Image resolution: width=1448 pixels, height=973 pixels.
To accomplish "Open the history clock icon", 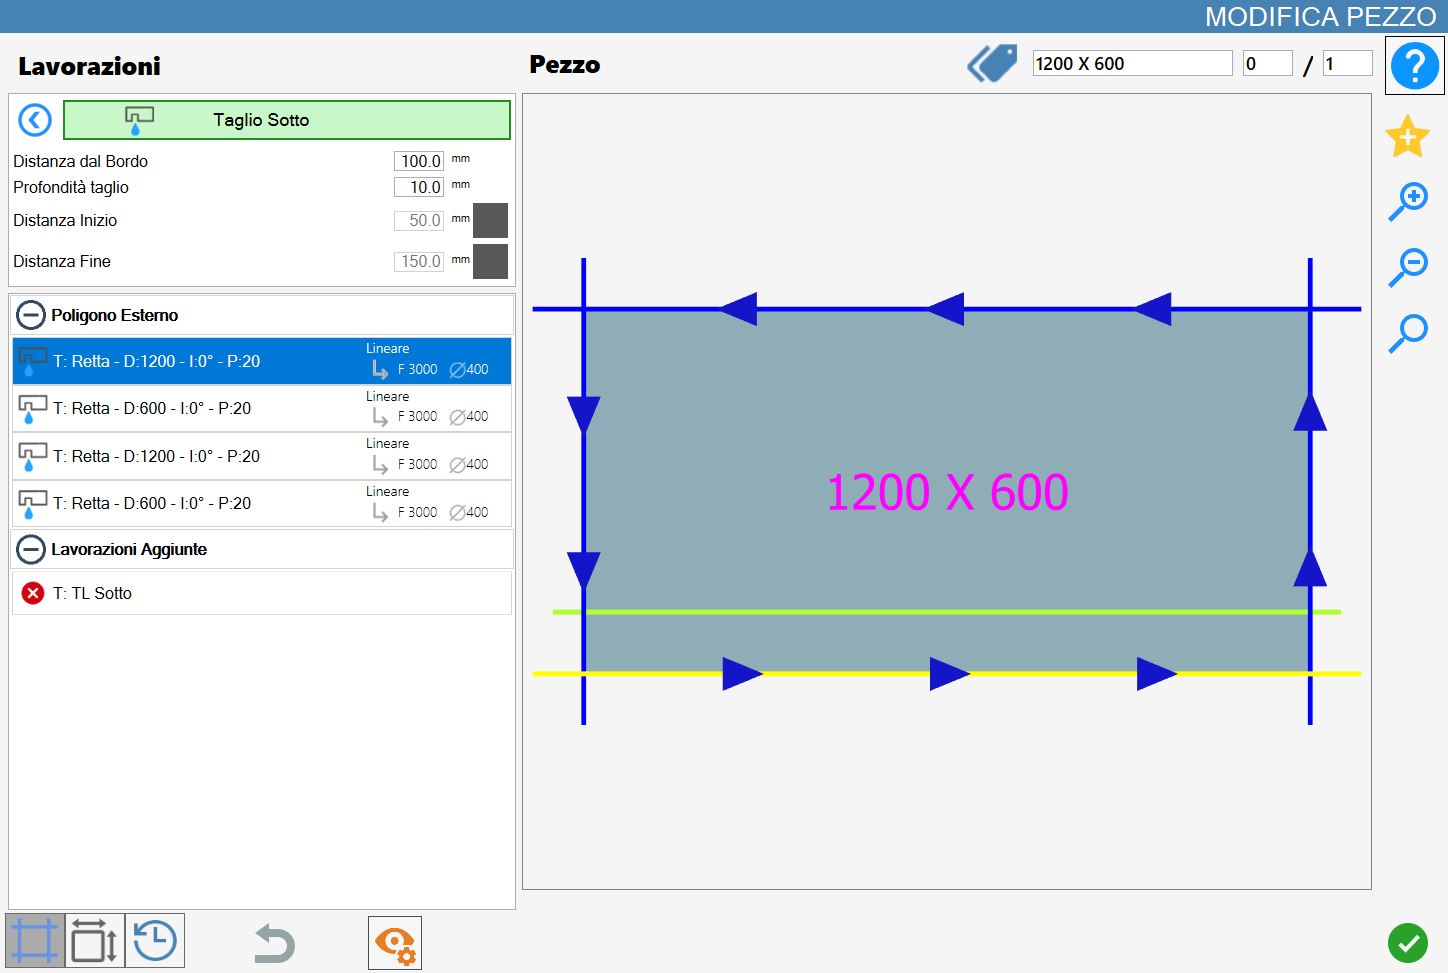I will (155, 941).
